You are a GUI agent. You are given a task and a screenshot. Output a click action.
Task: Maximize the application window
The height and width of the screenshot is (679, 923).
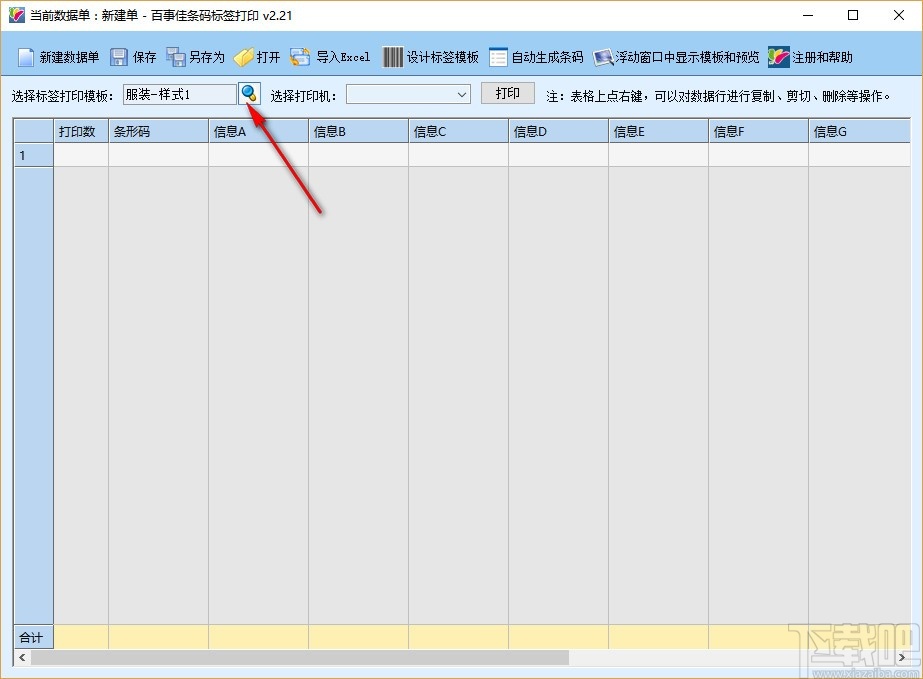pos(853,15)
